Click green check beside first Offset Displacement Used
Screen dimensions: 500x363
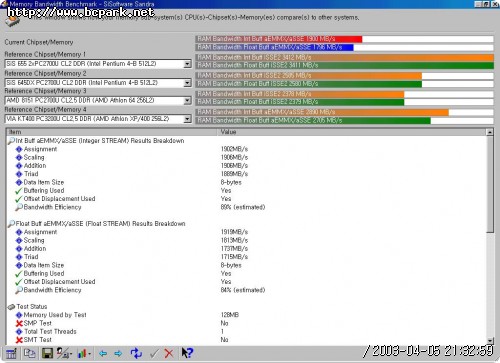pos(19,199)
